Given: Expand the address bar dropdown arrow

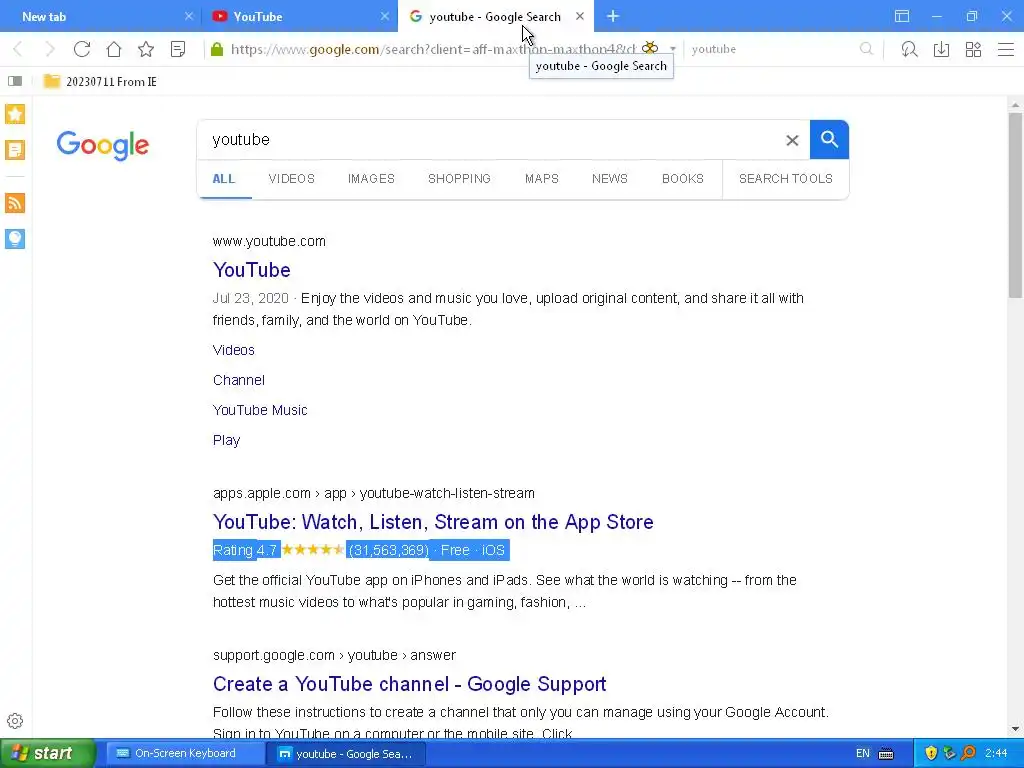Looking at the screenshot, I should [x=673, y=49].
